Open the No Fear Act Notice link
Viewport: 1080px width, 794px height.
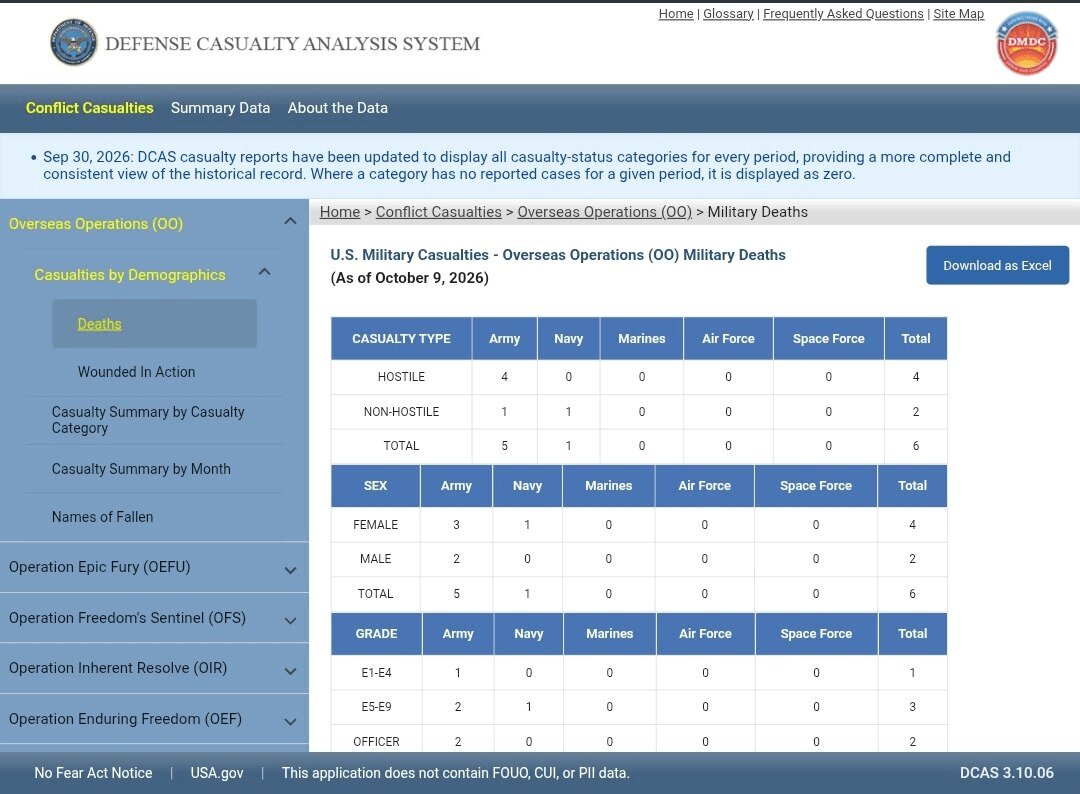tap(94, 773)
